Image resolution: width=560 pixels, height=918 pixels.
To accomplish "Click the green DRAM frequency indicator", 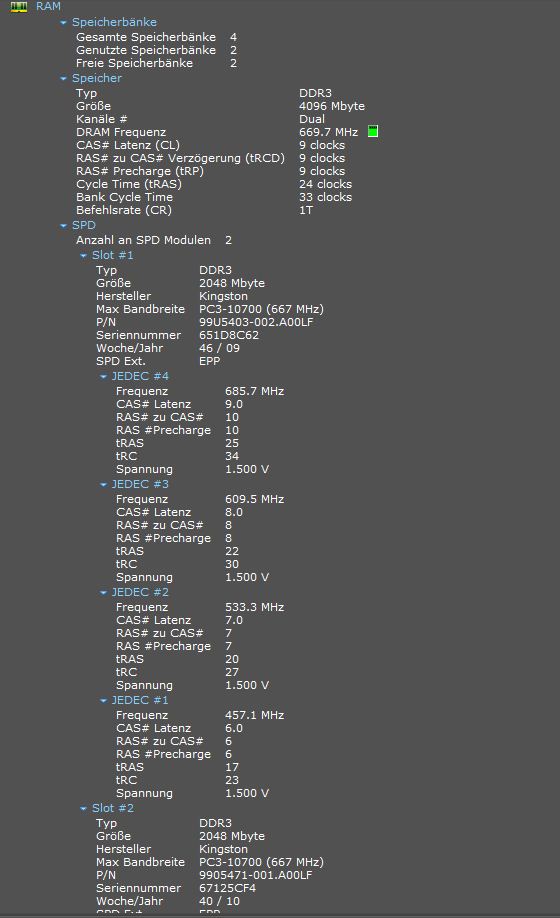I will [x=373, y=131].
